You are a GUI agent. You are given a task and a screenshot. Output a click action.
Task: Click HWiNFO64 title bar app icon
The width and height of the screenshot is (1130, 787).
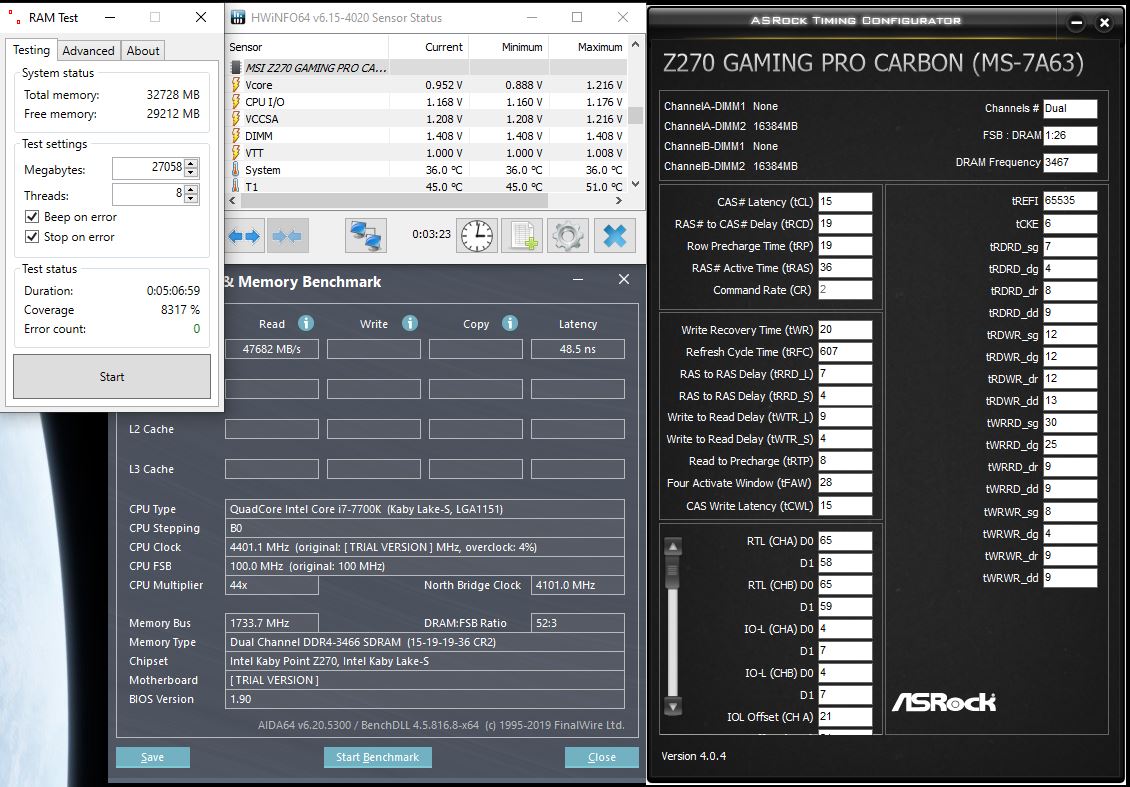(237, 17)
